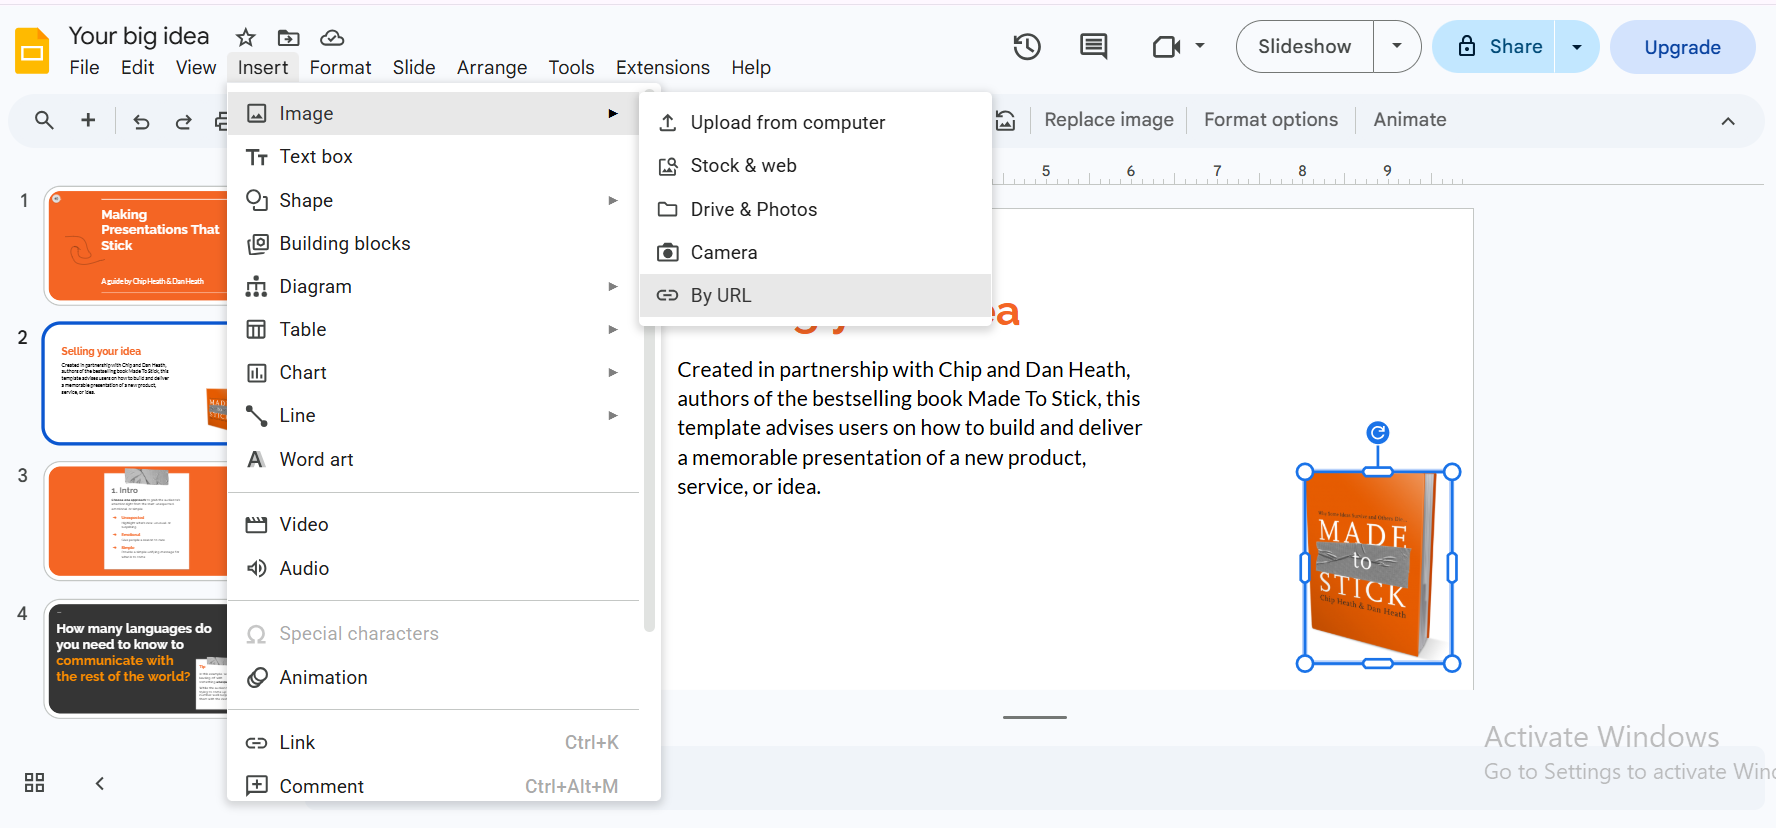Click the Upgrade button
The image size is (1776, 828).
pyautogui.click(x=1683, y=47)
